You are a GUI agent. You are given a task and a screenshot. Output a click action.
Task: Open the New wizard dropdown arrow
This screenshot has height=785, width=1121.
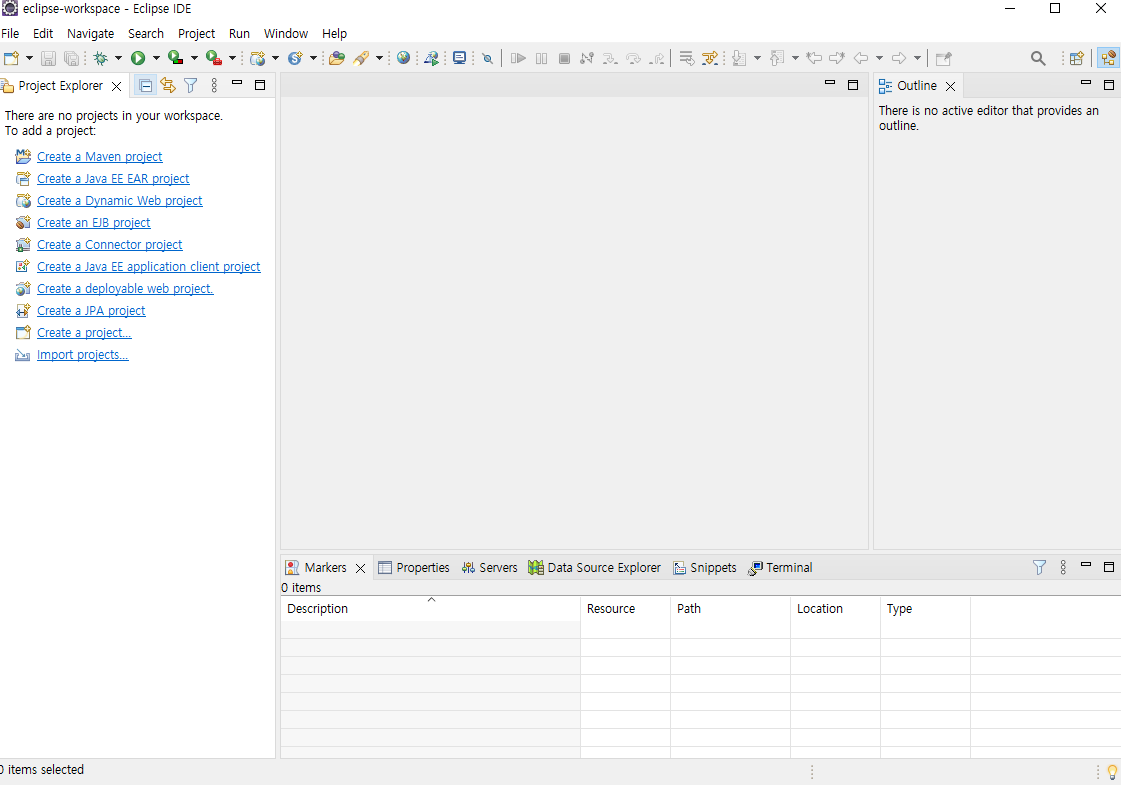tap(29, 58)
